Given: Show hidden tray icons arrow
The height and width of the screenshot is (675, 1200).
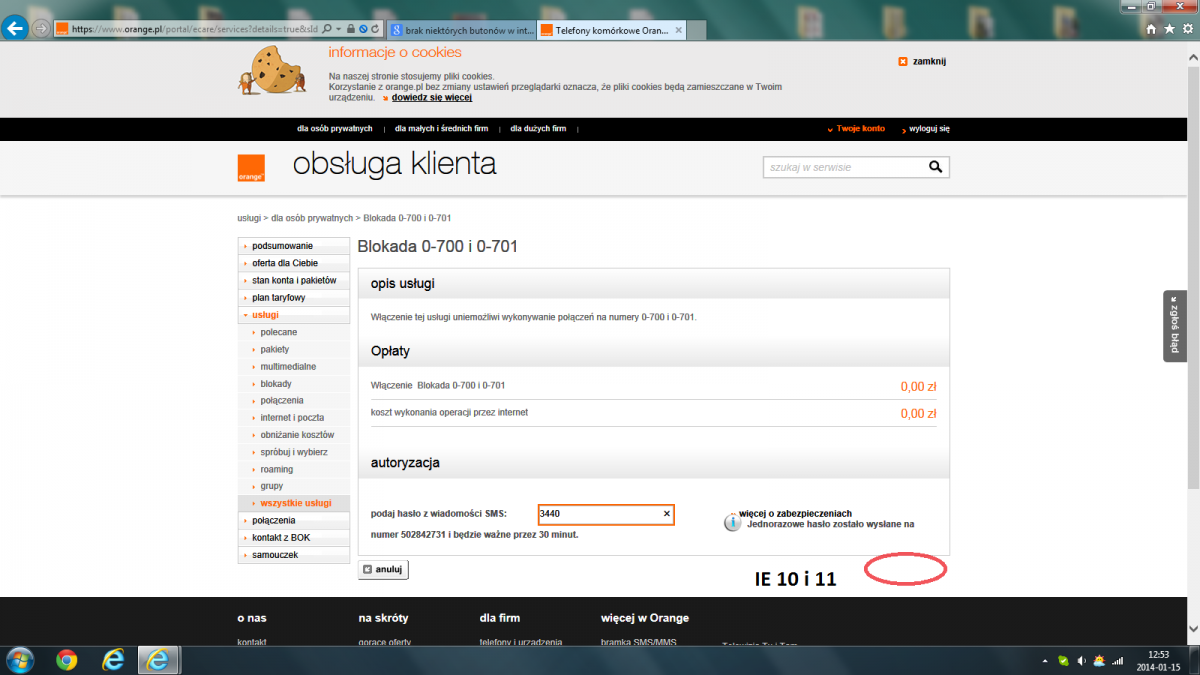Looking at the screenshot, I should [x=1045, y=661].
